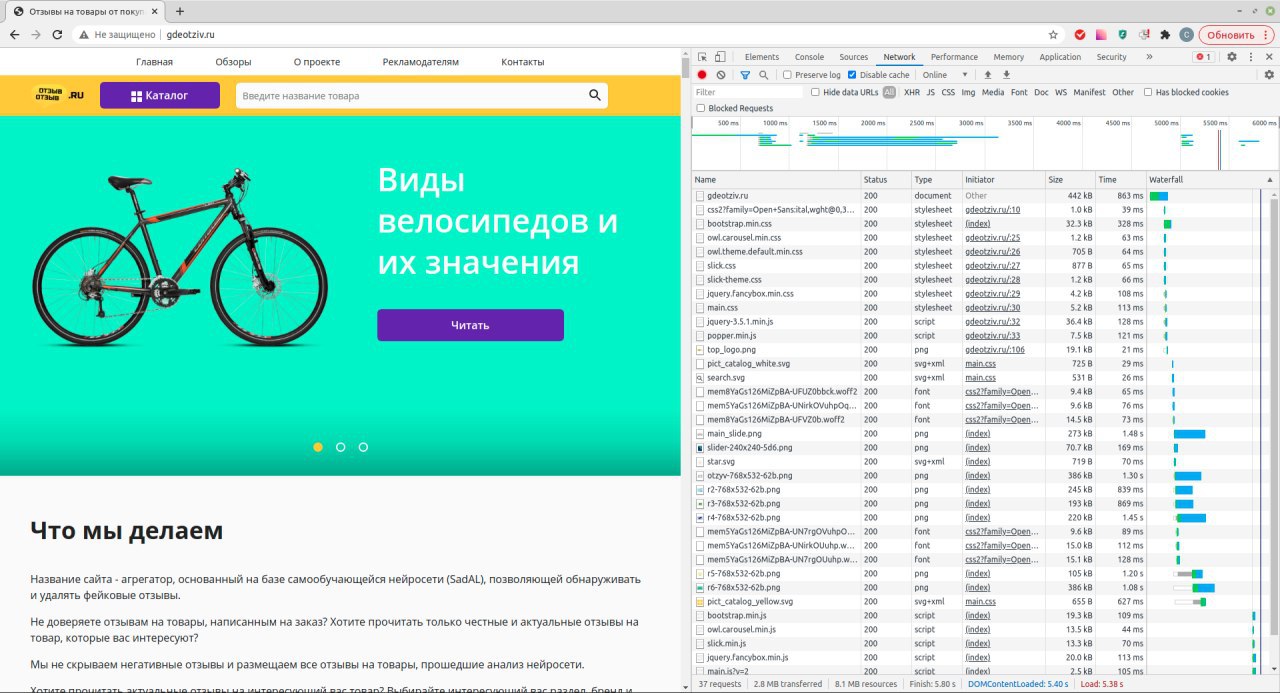
Task: Enable Preserve log checkbox
Action: point(788,75)
